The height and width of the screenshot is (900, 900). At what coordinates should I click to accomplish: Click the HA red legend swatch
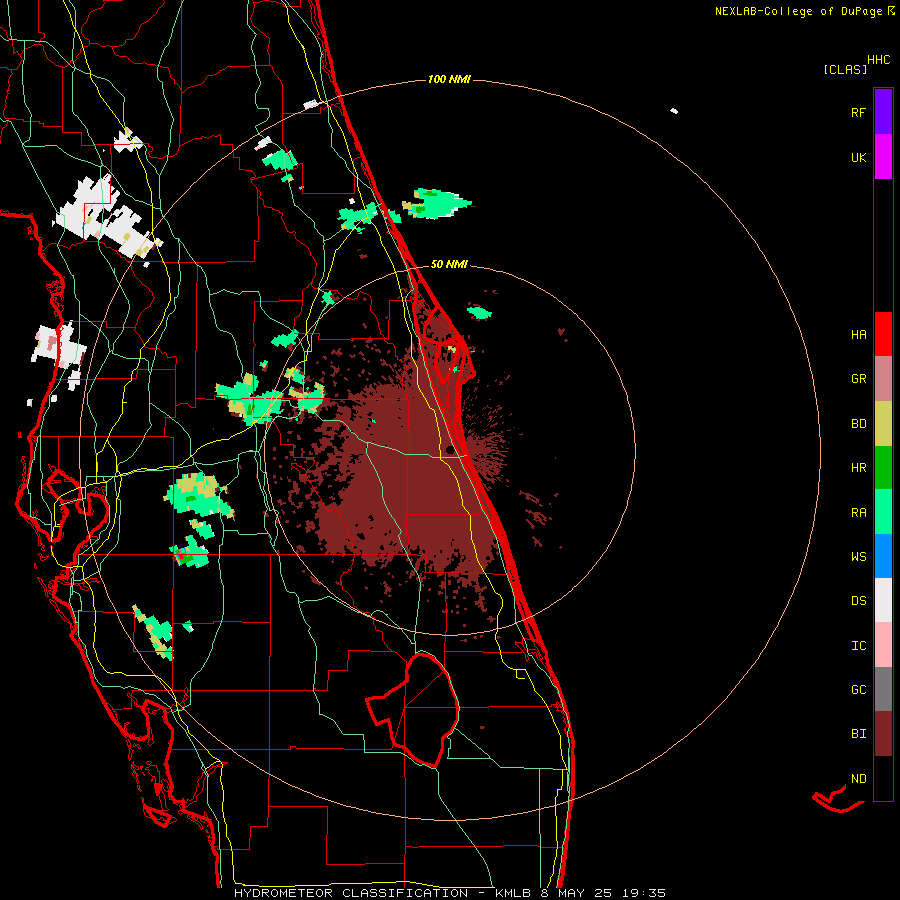tap(883, 334)
